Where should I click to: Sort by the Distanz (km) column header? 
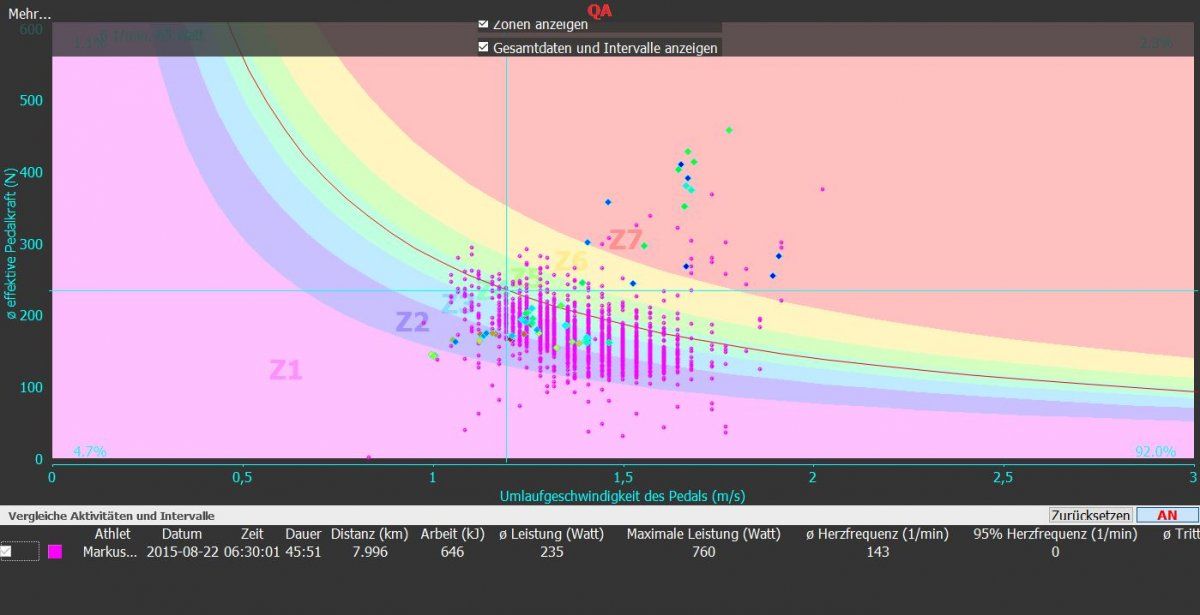368,534
